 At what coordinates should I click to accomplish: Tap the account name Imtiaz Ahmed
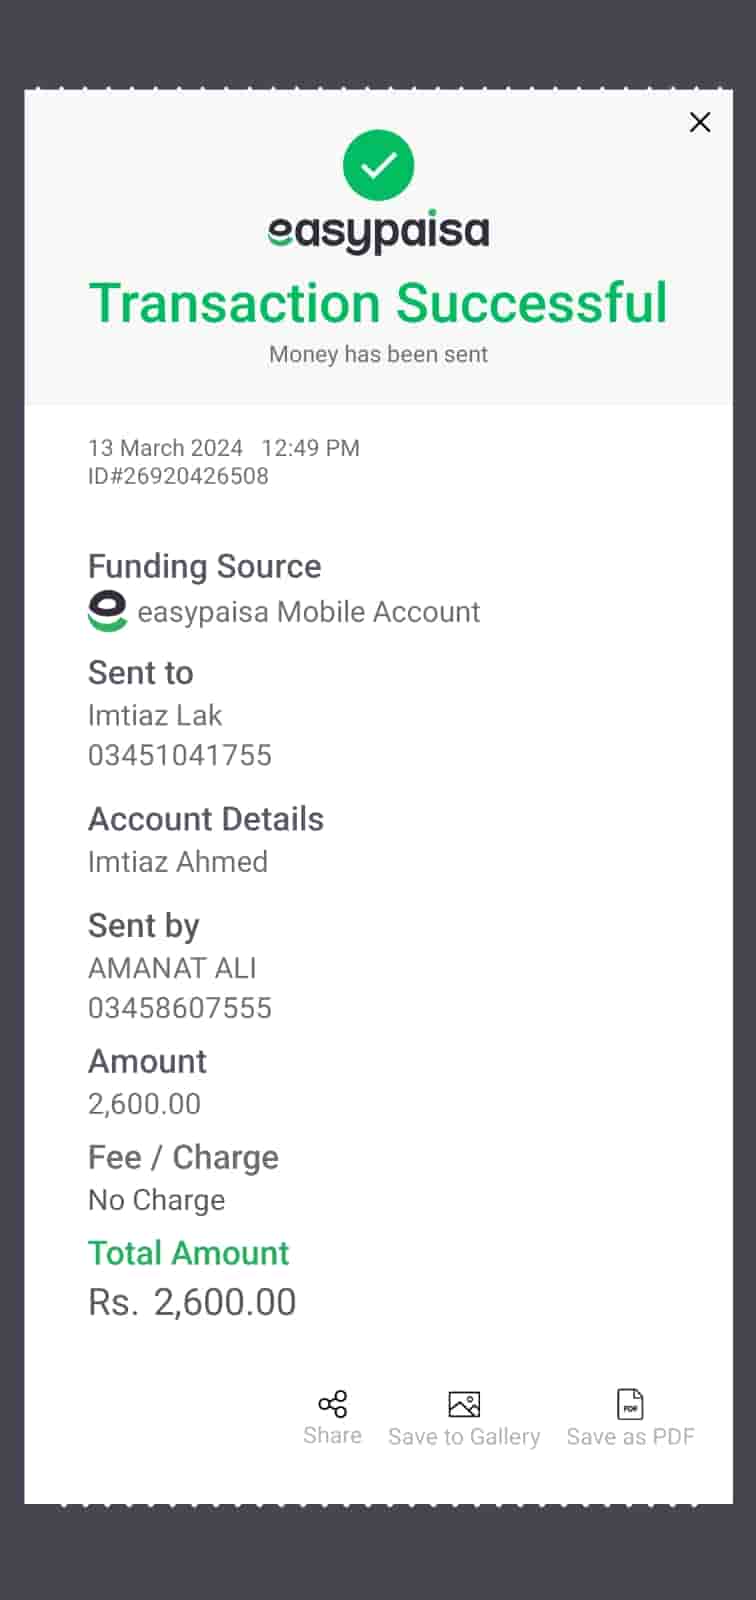point(178,862)
